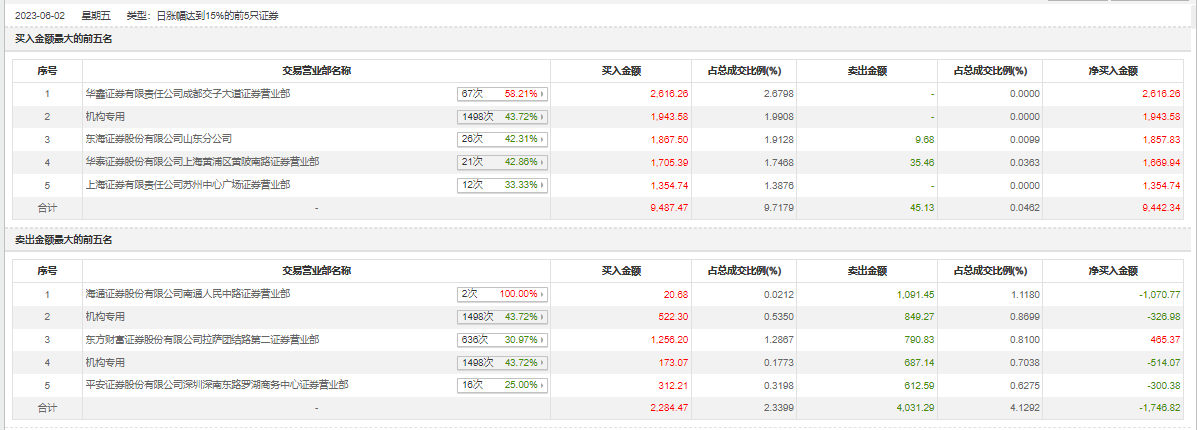Click 买入金额 header in top buy table

(x=621, y=71)
